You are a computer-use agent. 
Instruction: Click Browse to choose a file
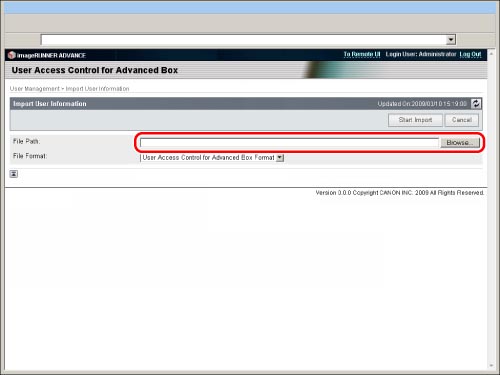(x=460, y=143)
